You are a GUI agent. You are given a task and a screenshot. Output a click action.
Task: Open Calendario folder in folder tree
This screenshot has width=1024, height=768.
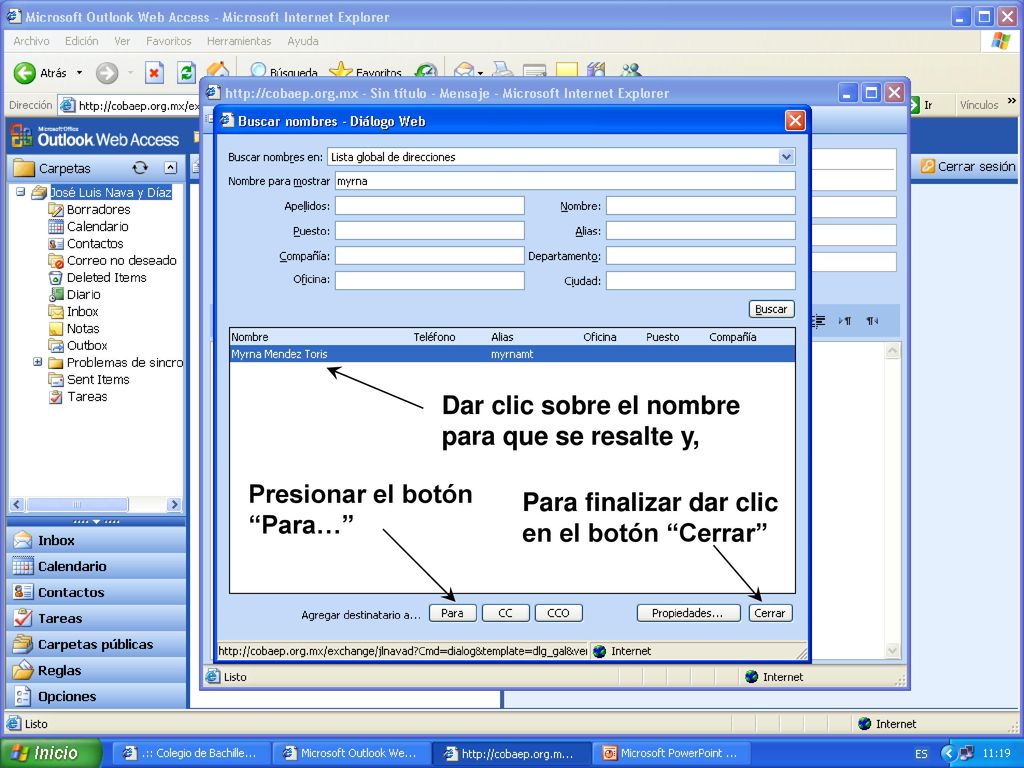(x=97, y=227)
